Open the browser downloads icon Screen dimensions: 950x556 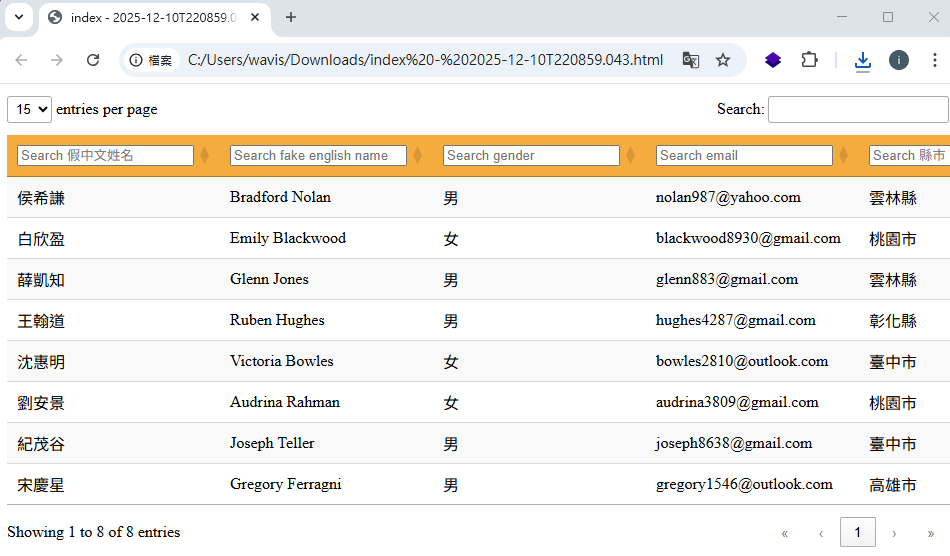pos(863,61)
